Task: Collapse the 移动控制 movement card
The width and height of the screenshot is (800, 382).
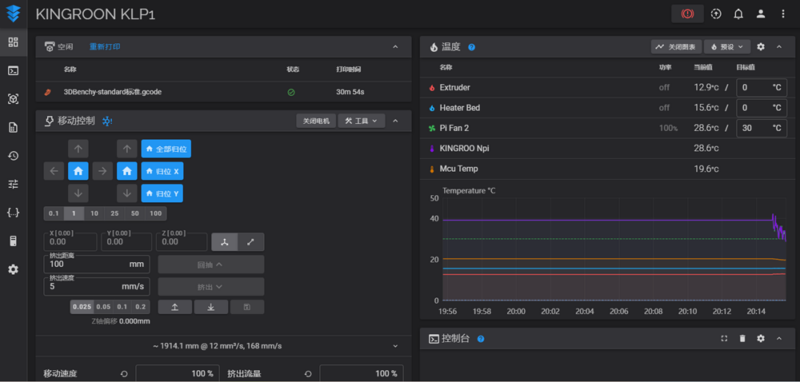Action: pyautogui.click(x=395, y=121)
